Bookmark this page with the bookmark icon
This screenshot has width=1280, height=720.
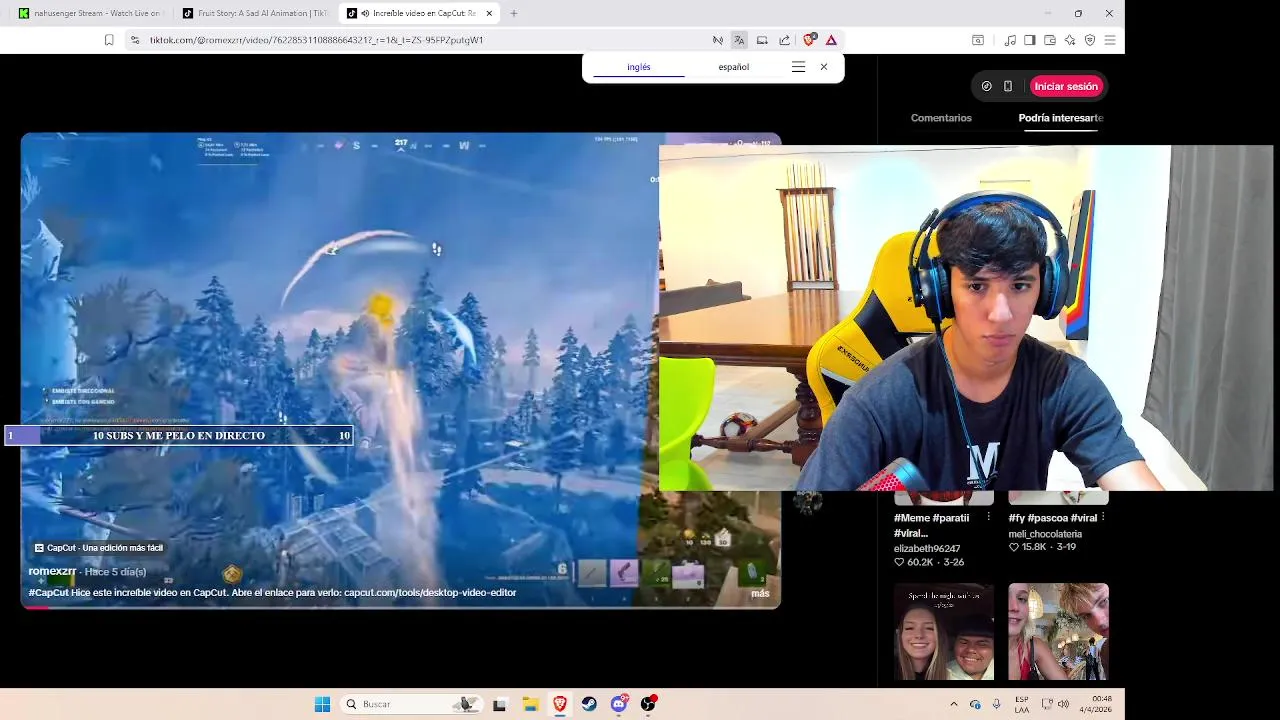(x=109, y=40)
